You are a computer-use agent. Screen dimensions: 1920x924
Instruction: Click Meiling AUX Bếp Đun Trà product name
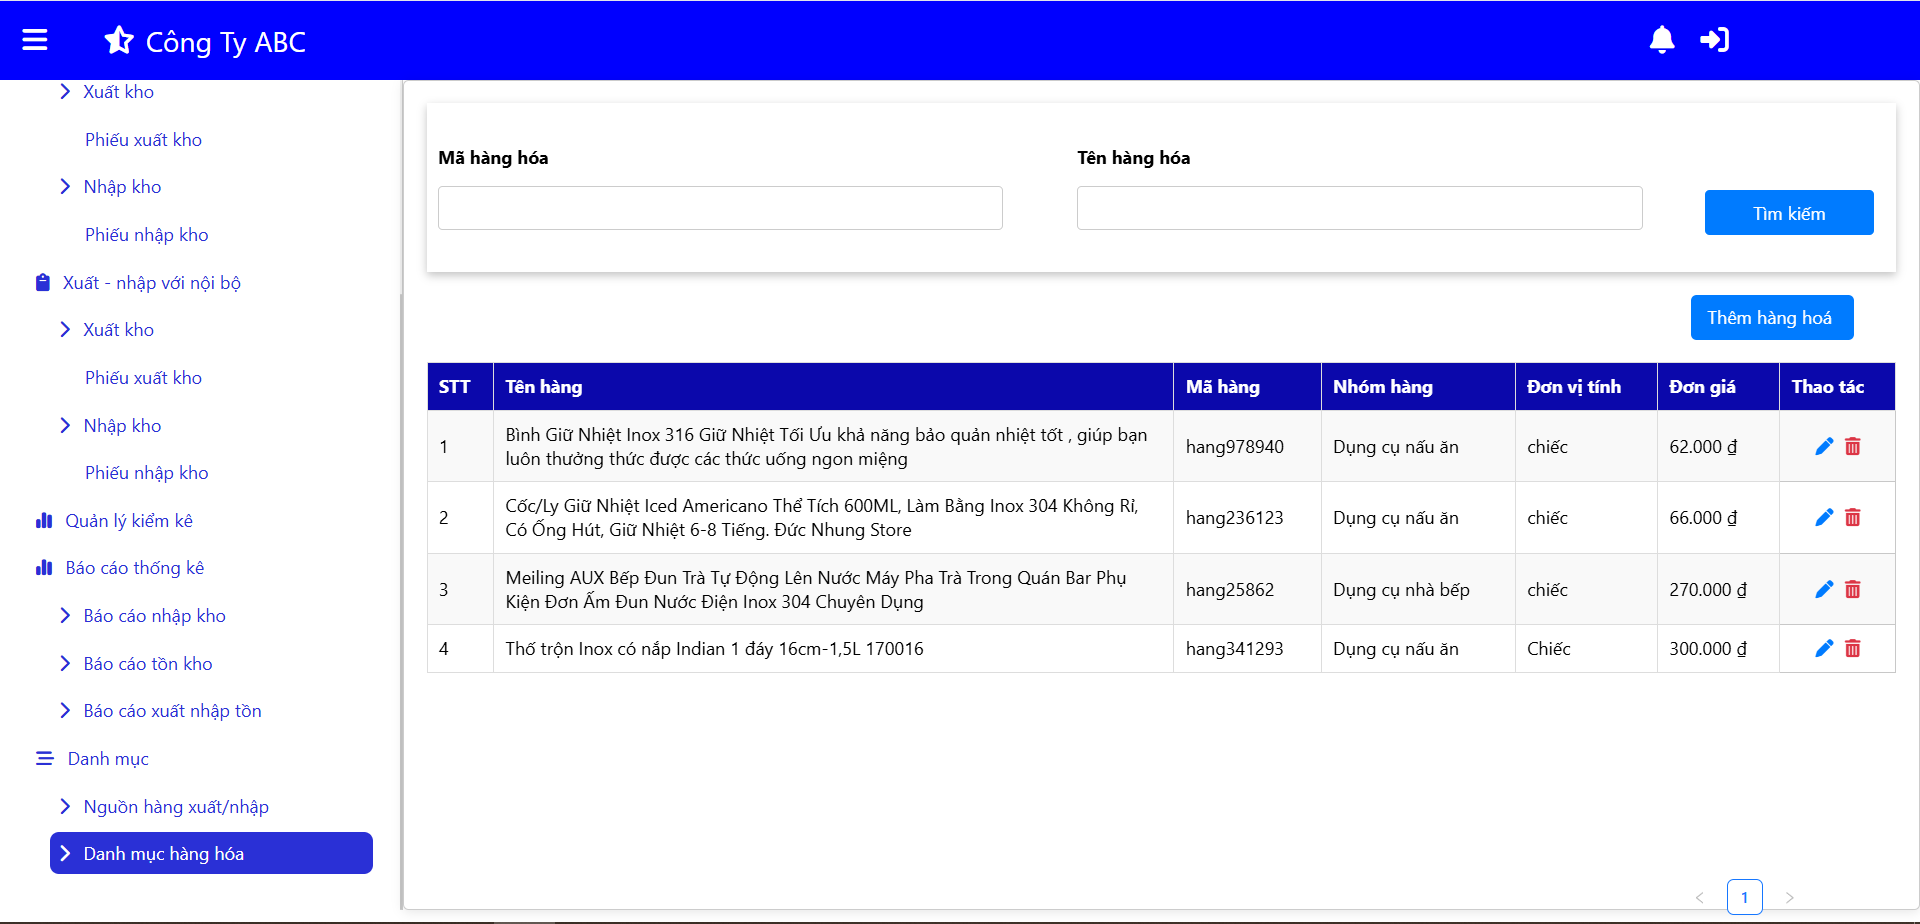point(816,590)
